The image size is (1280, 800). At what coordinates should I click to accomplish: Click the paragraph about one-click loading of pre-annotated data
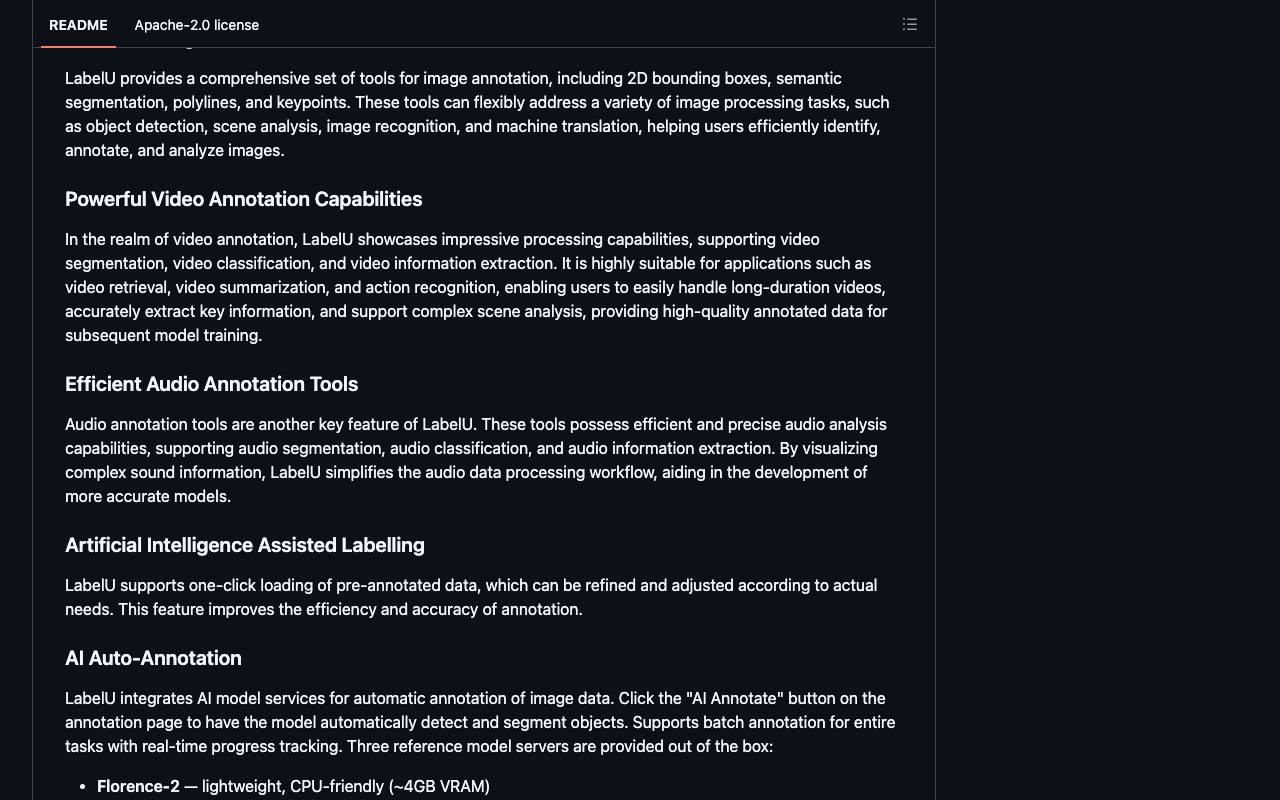tap(471, 597)
